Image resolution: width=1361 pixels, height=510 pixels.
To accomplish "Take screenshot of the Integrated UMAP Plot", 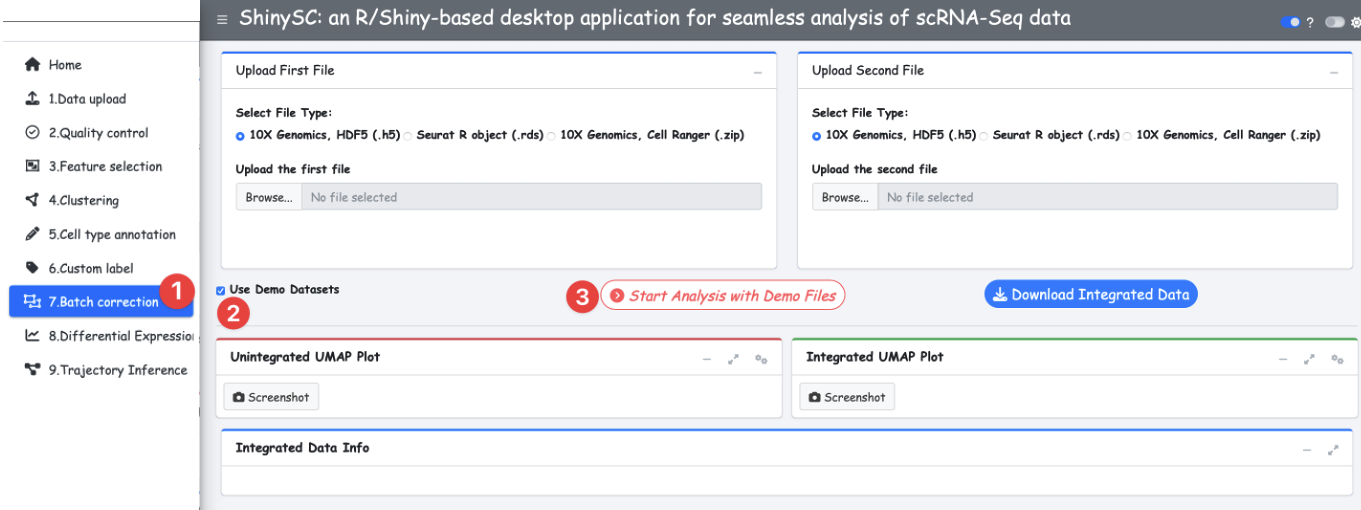I will 847,397.
